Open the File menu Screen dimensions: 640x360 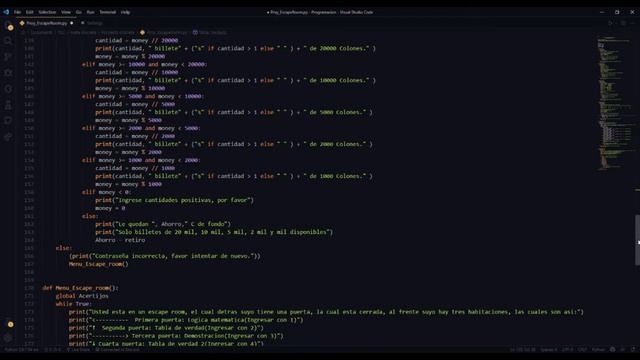[18, 12]
